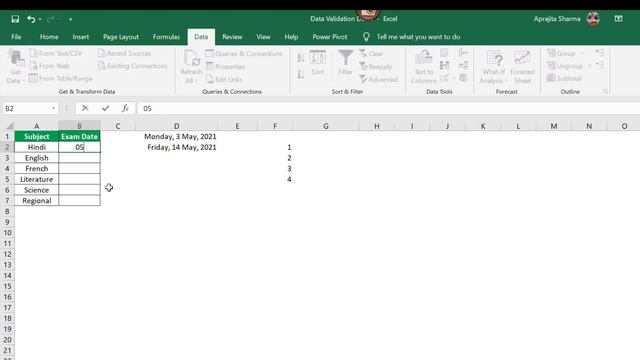Open the Data Validation dropdown arrow
The height and width of the screenshot is (360, 640).
click(x=453, y=78)
